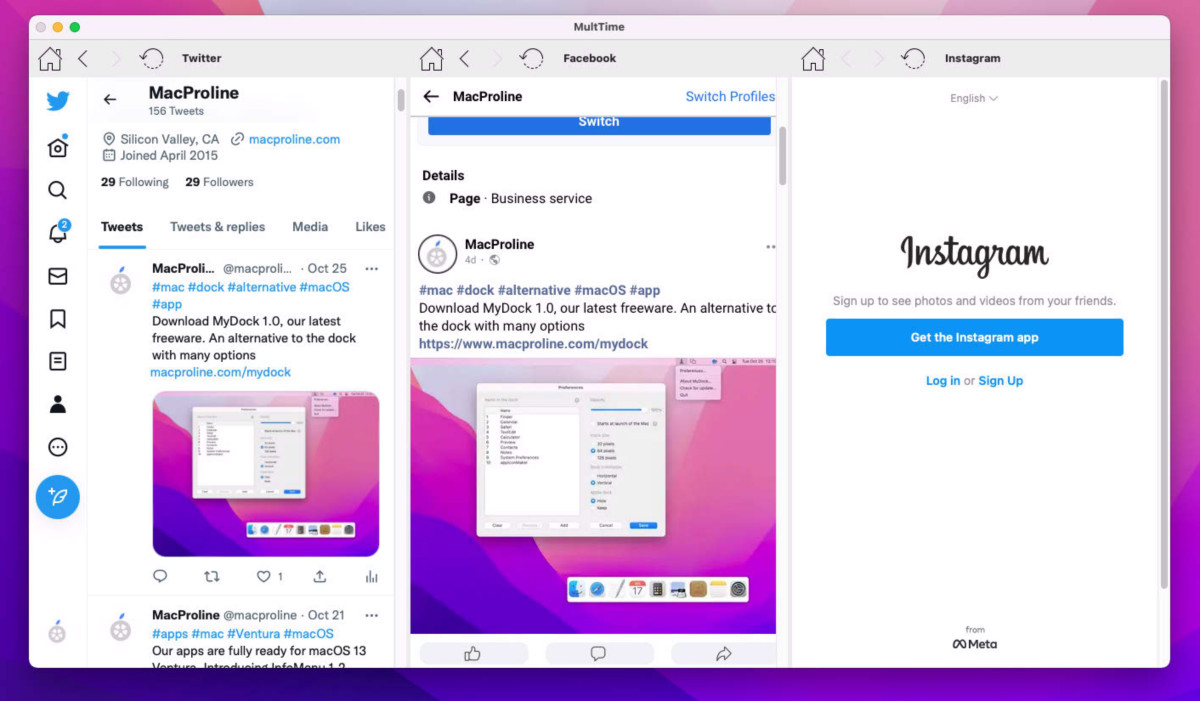
Task: Click the Twitter bird logo in the sidebar
Action: click(x=58, y=101)
